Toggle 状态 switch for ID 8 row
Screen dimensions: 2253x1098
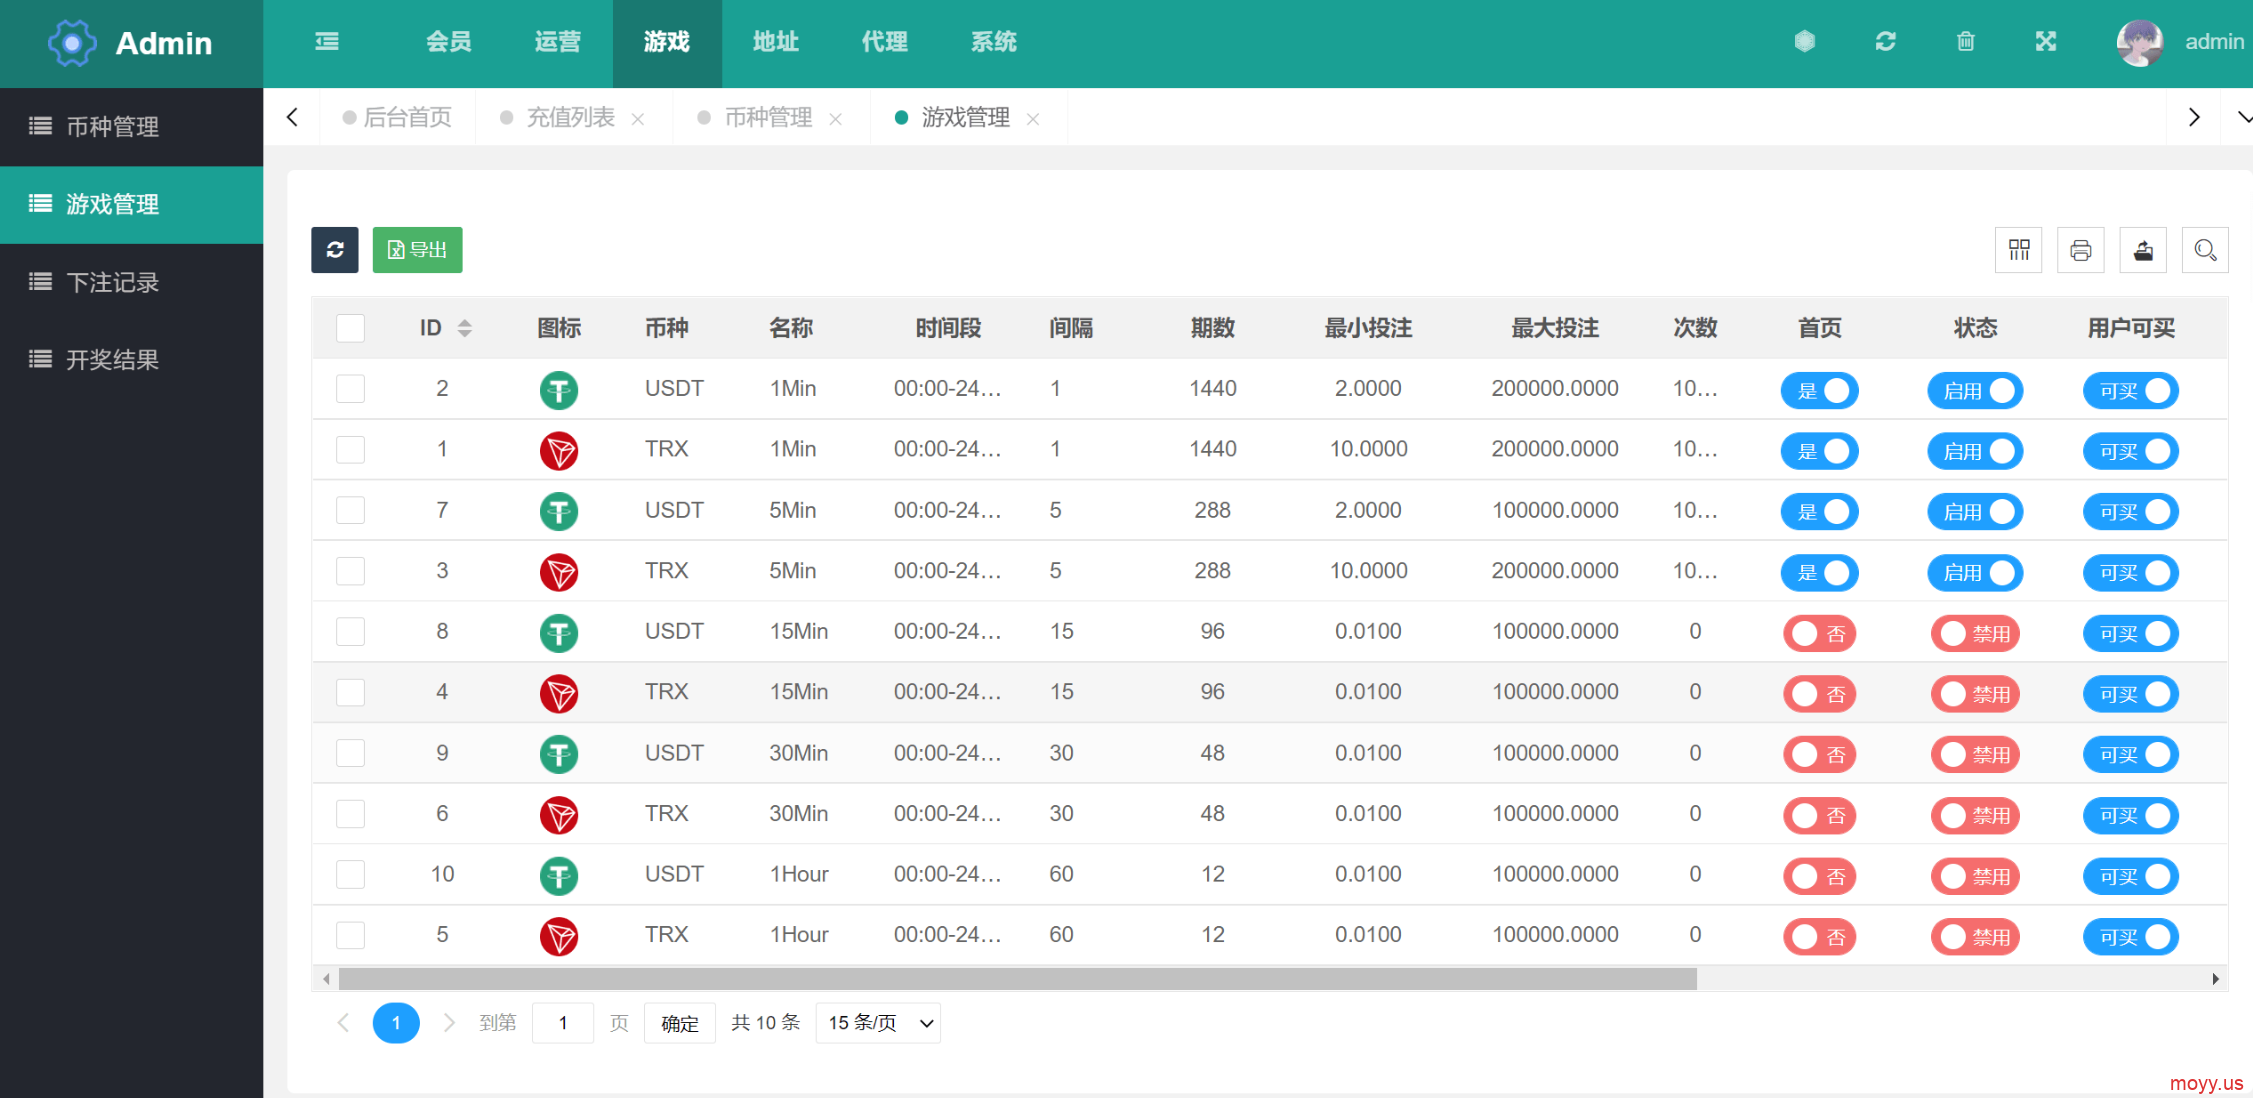(x=1974, y=633)
